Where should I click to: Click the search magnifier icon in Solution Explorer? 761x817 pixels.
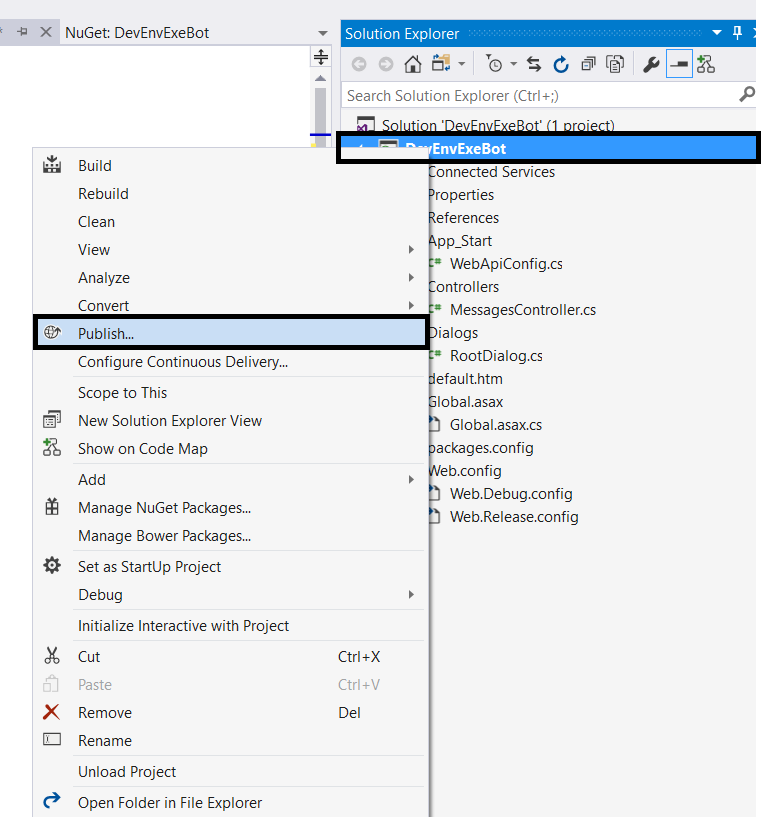[x=746, y=94]
